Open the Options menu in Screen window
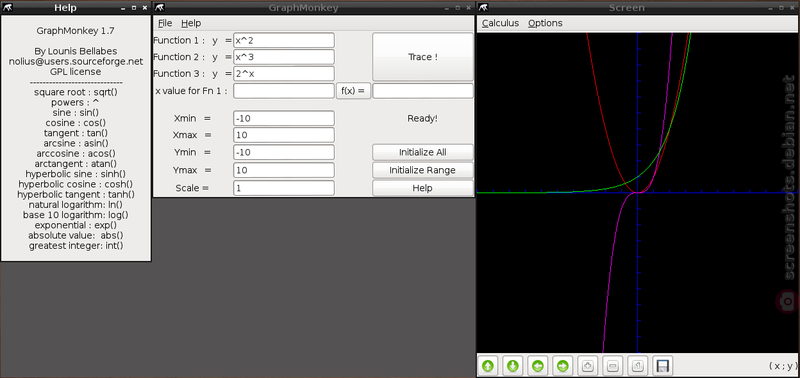This screenshot has height=378, width=800. [545, 23]
